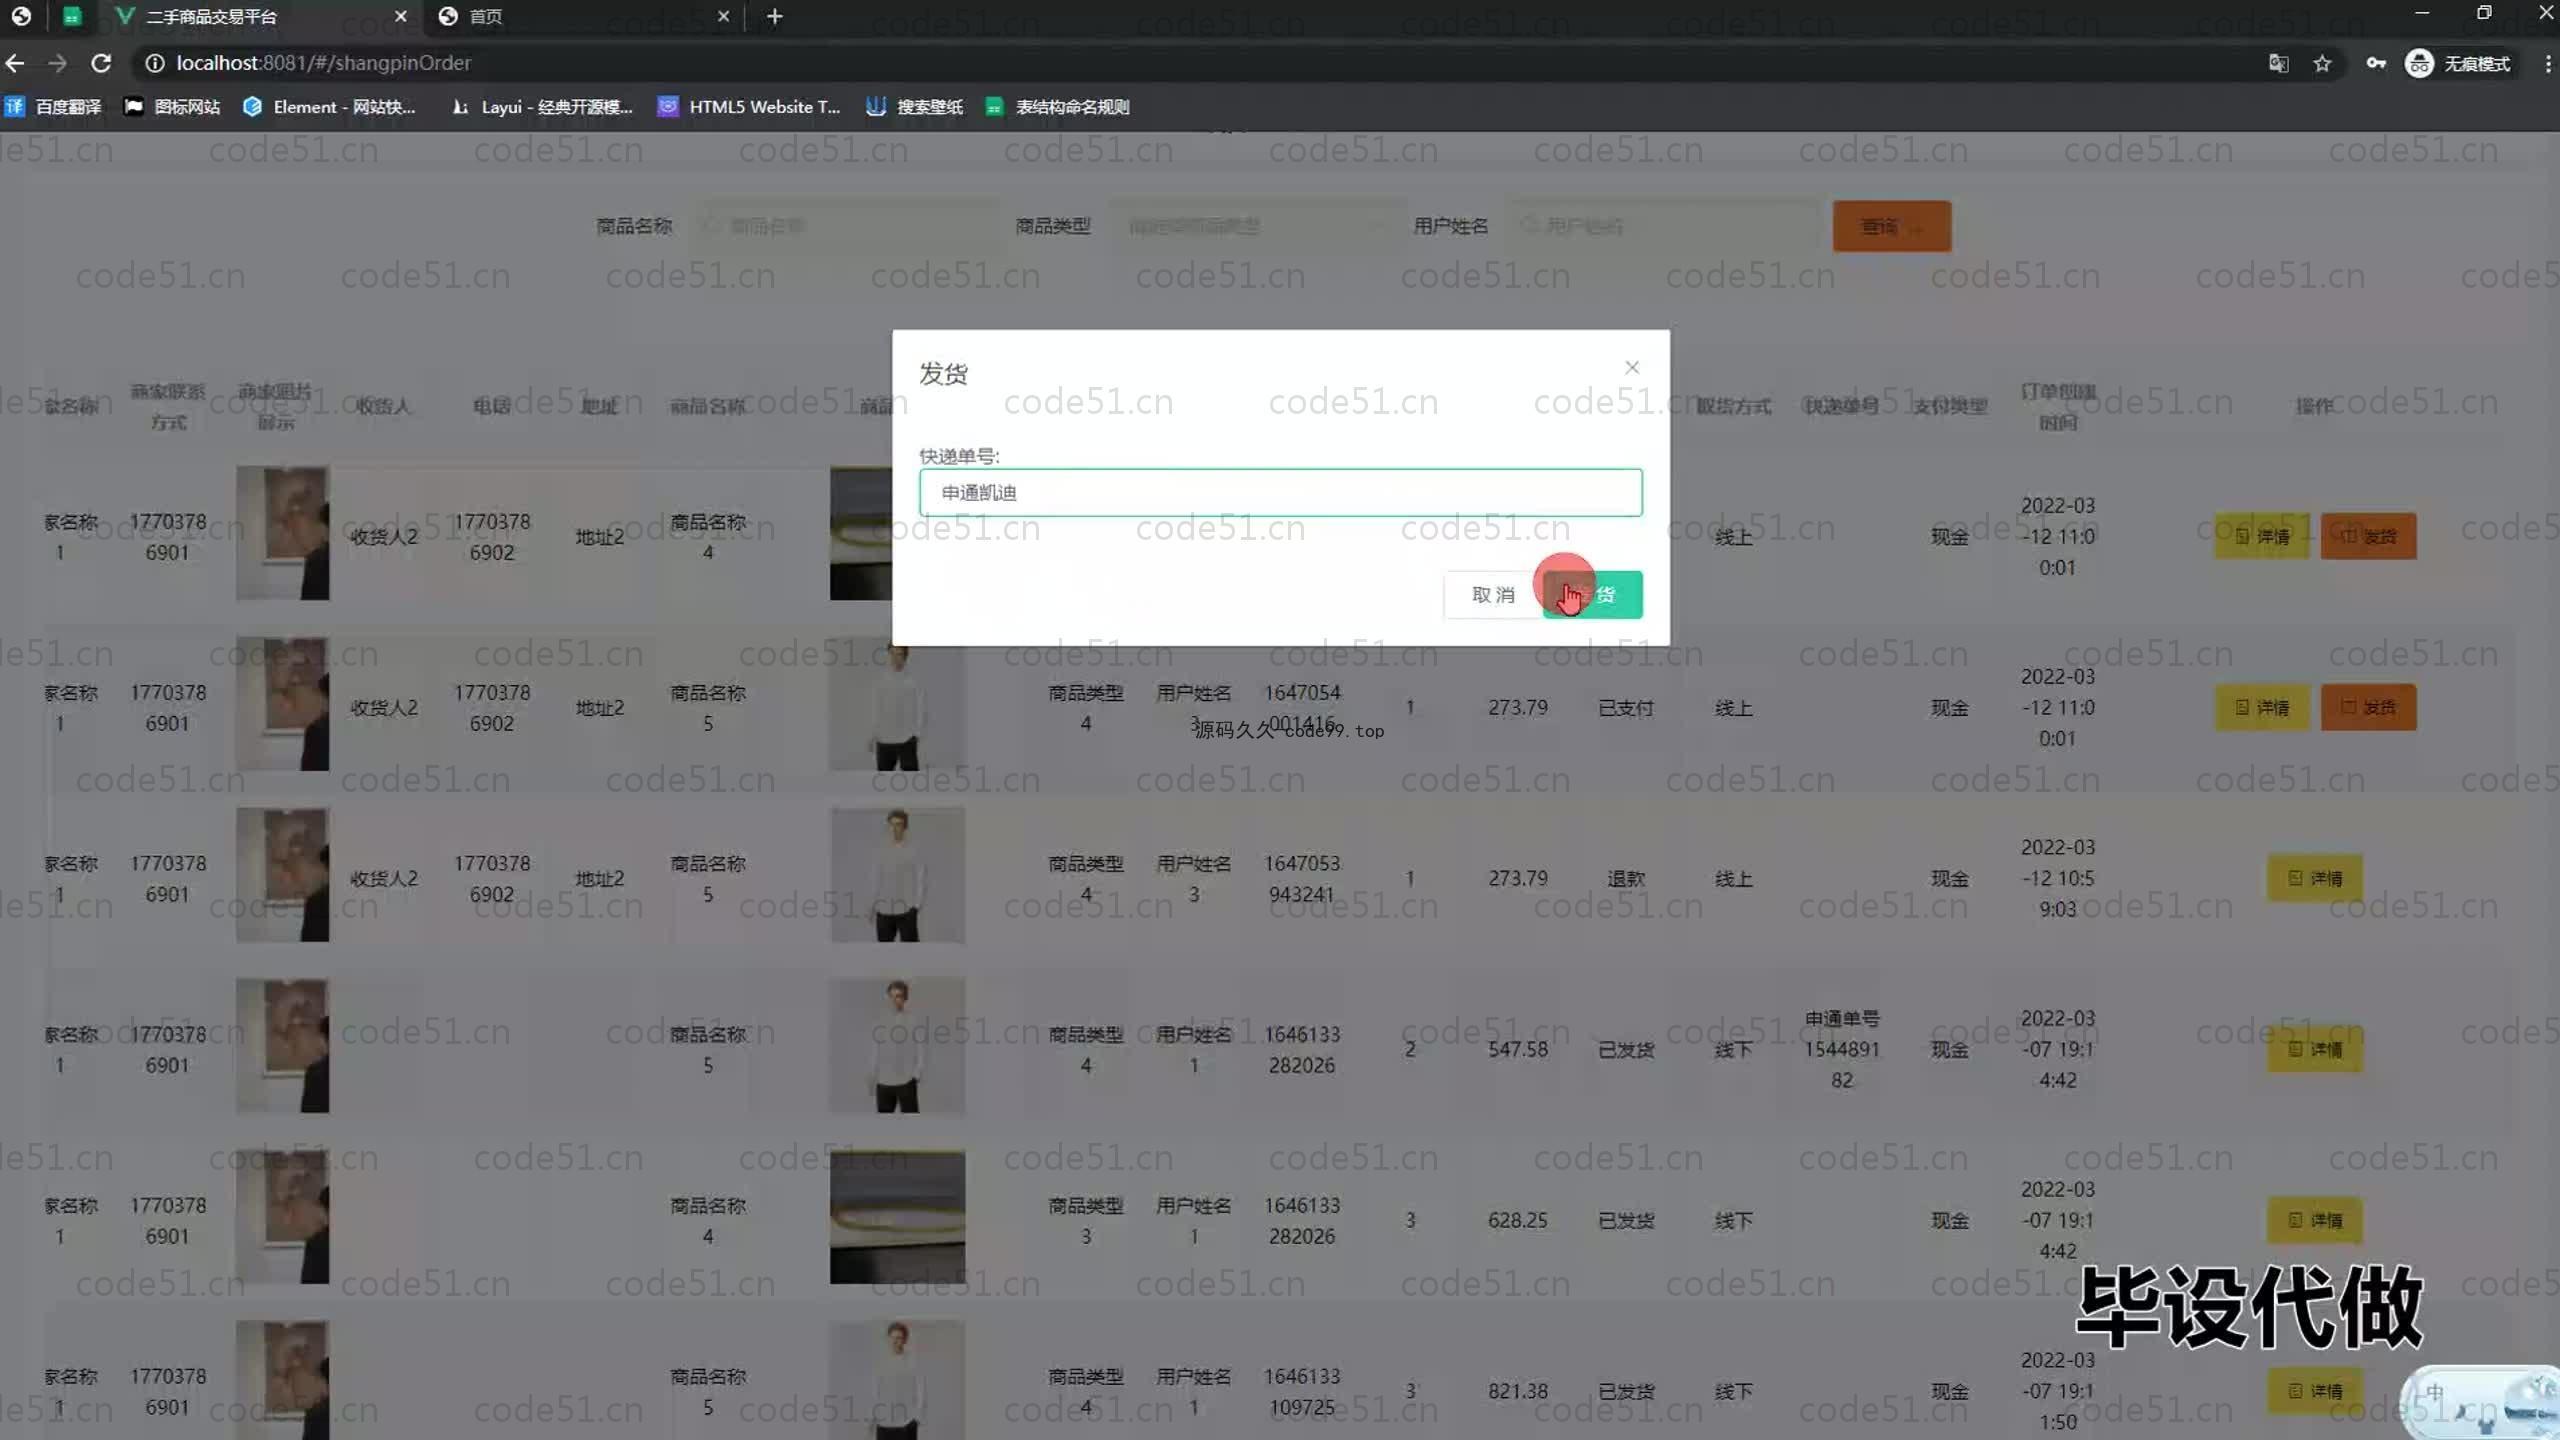The image size is (2560, 1440).
Task: Click the 快递单号 input field
Action: coord(1280,493)
